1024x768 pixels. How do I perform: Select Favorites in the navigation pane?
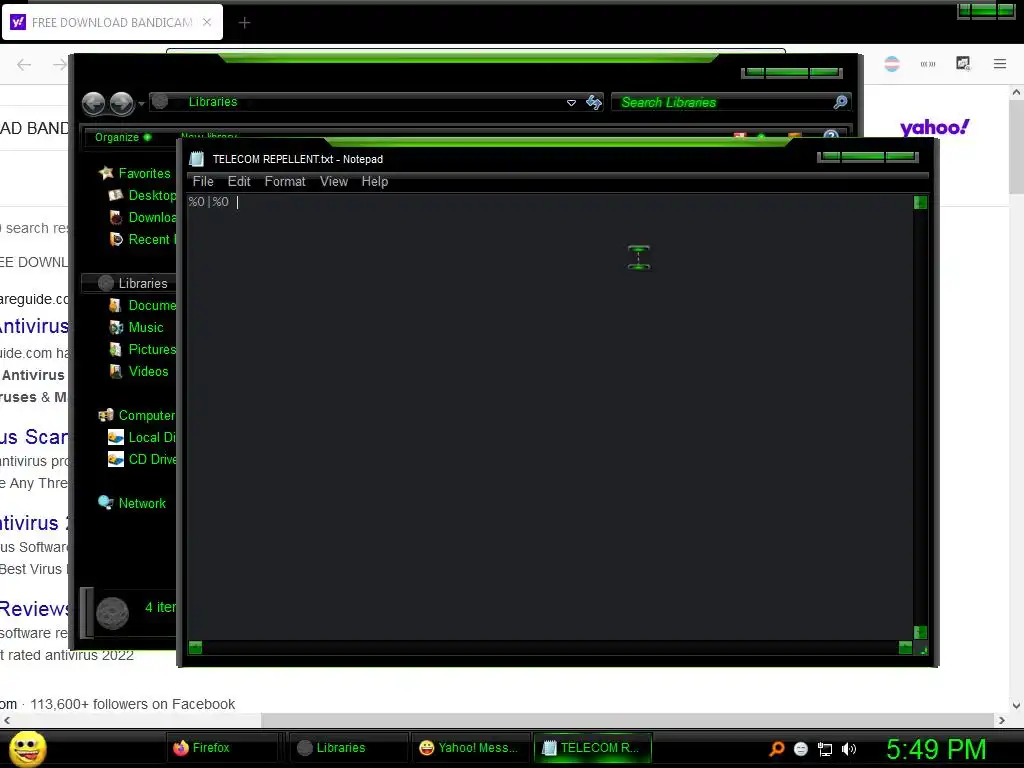[144, 173]
